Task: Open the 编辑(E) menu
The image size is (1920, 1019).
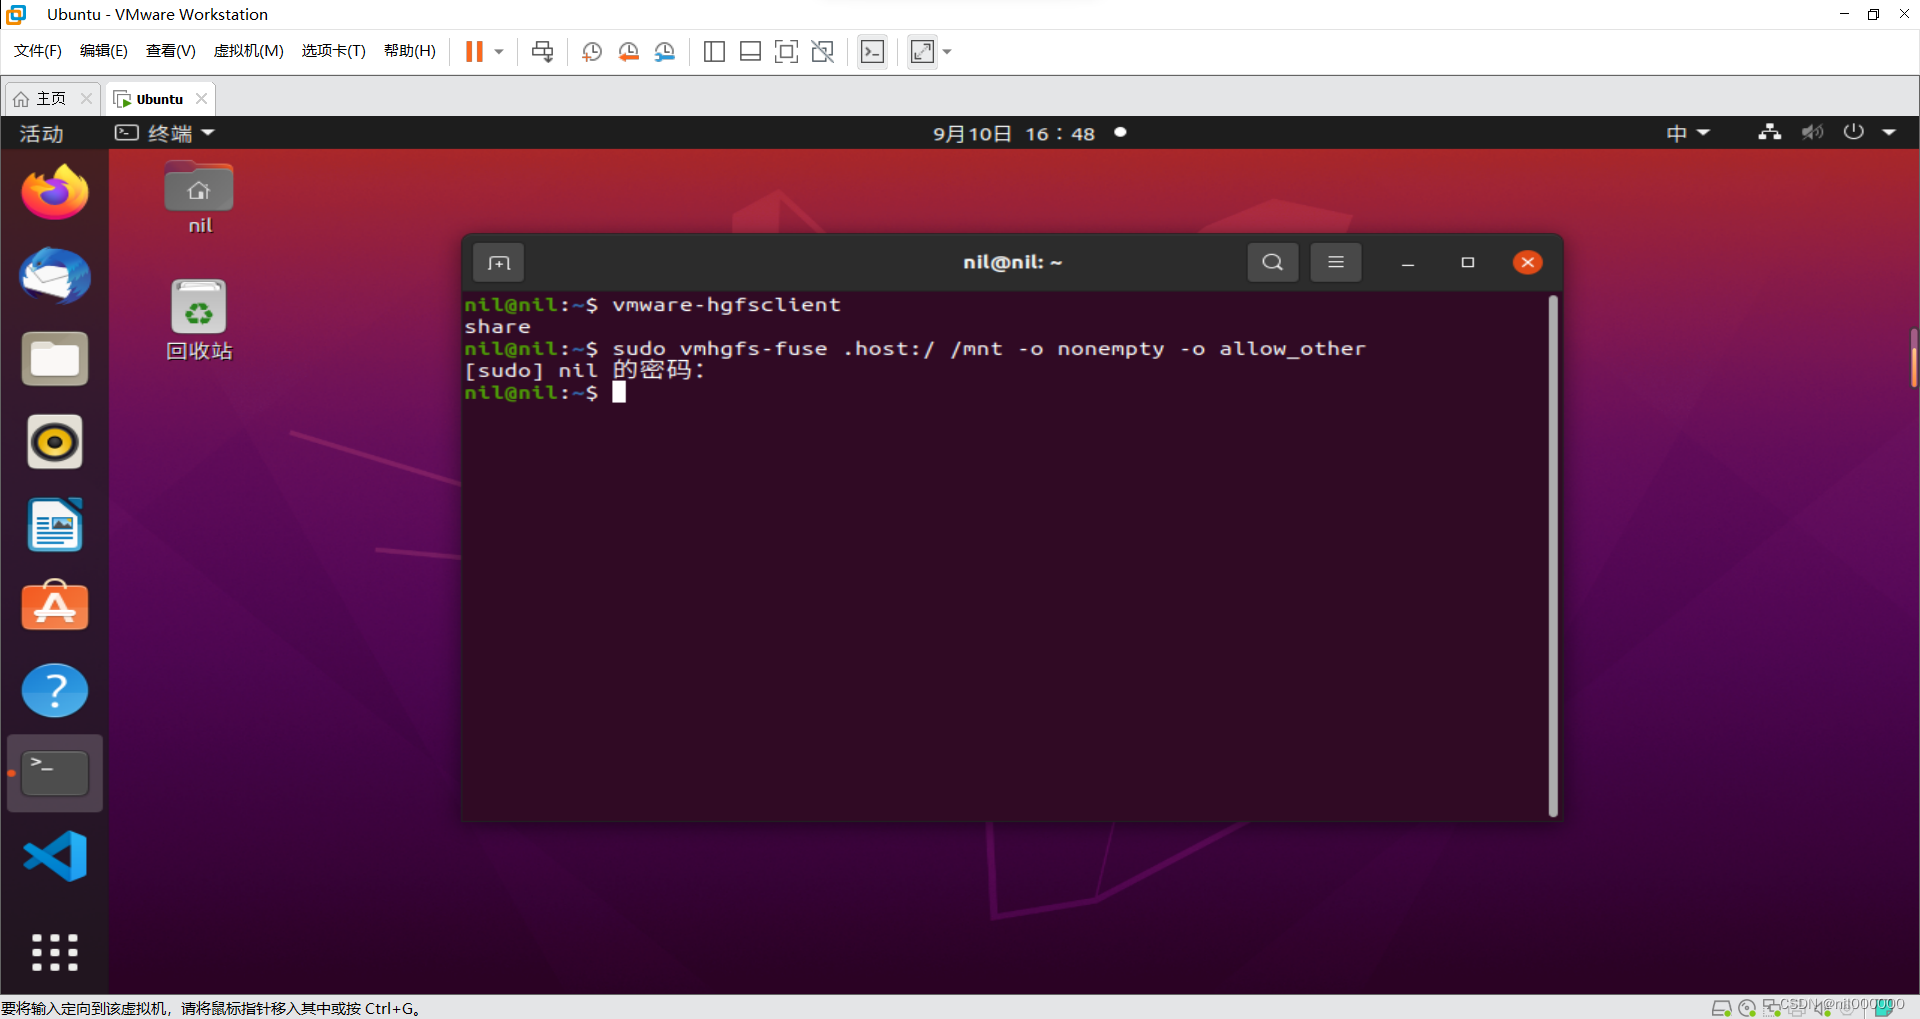Action: [x=104, y=51]
